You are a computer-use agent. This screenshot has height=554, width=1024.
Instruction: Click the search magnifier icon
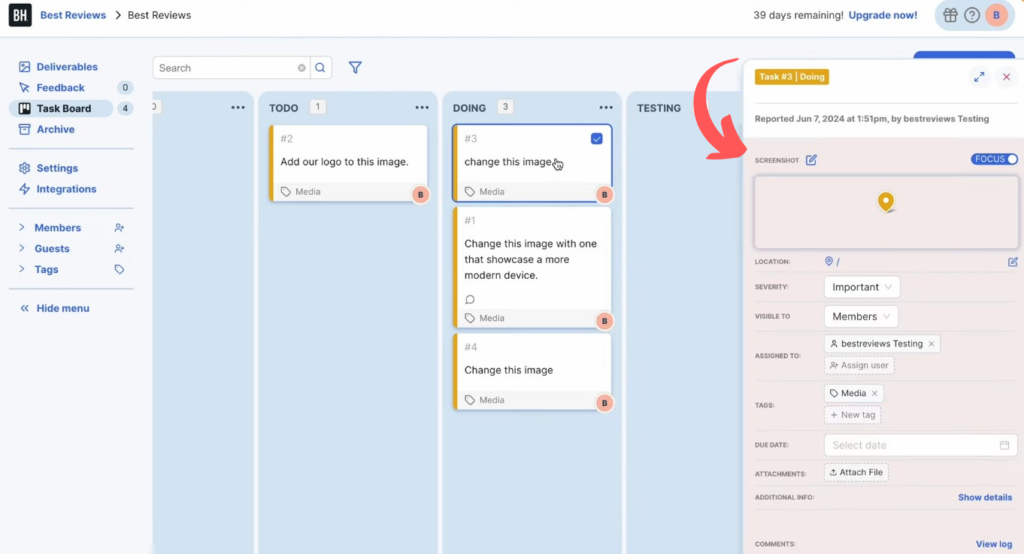coord(320,68)
